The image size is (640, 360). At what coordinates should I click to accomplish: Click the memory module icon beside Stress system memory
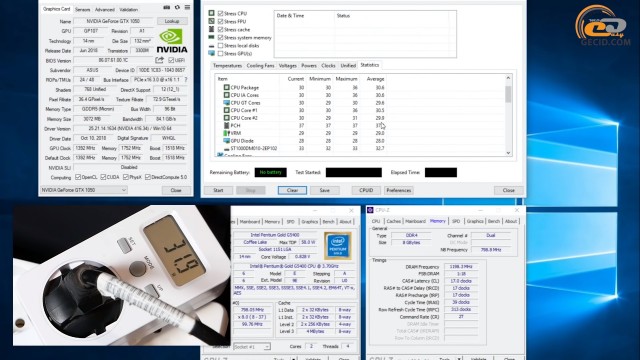[x=211, y=38]
